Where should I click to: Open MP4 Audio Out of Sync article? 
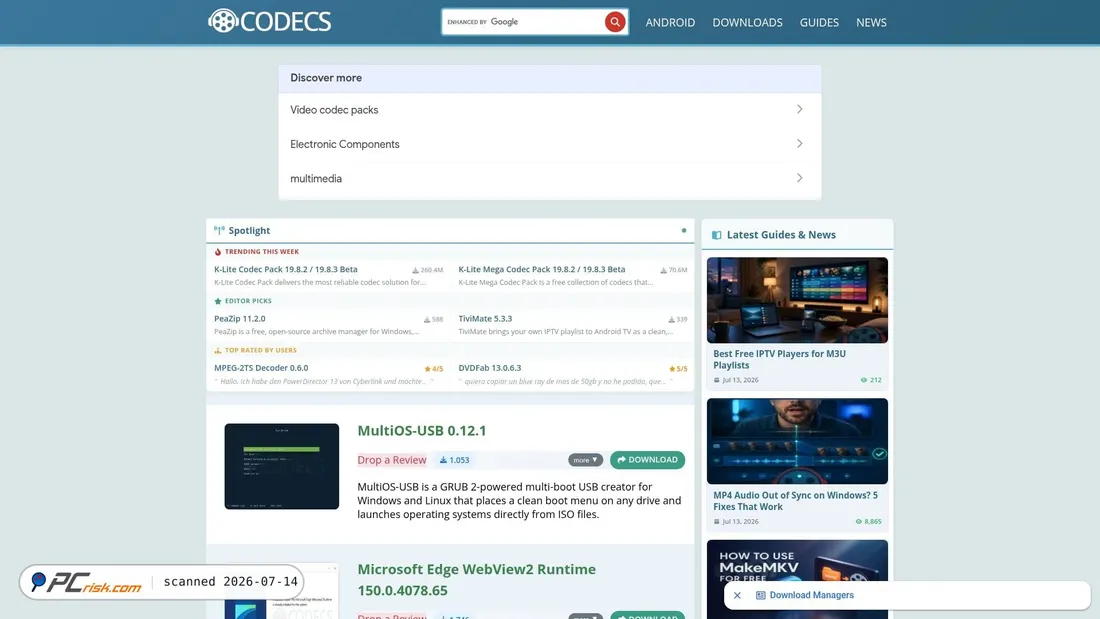[795, 501]
